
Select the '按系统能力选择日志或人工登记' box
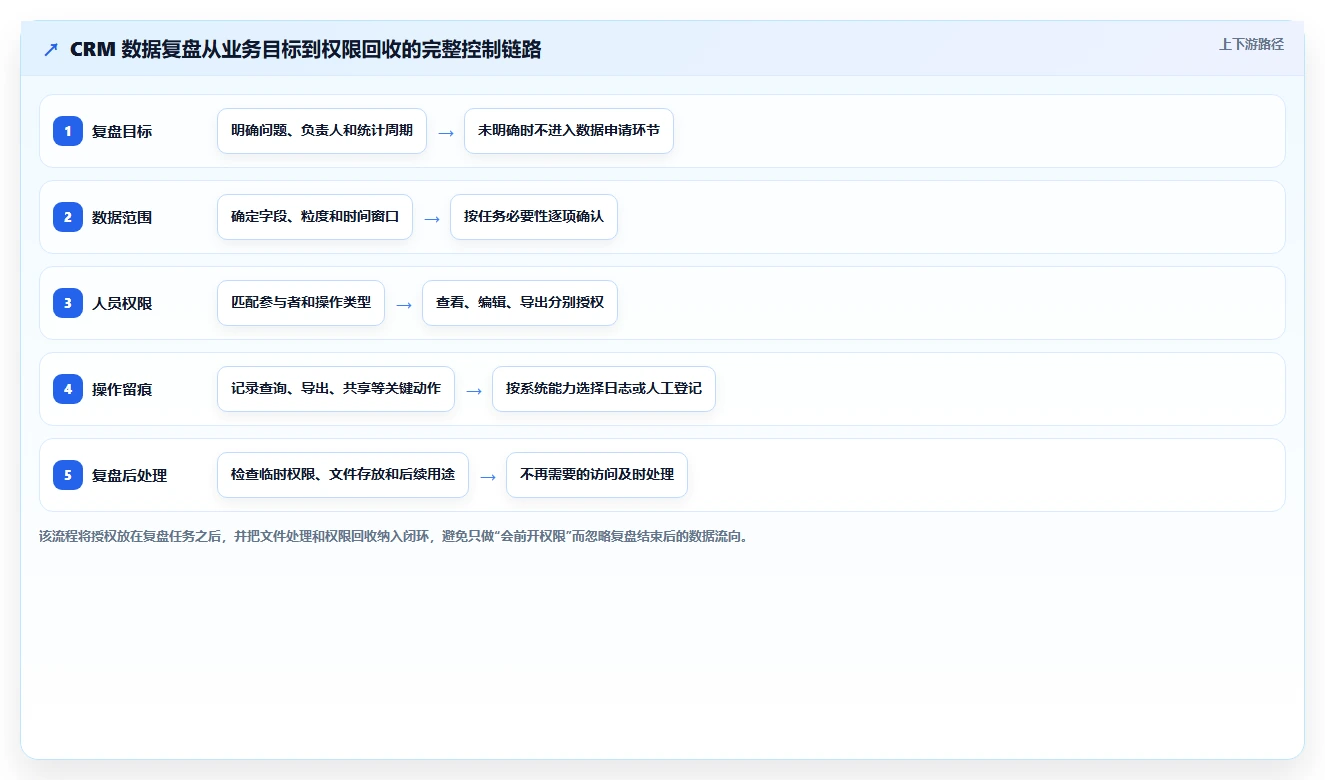604,389
